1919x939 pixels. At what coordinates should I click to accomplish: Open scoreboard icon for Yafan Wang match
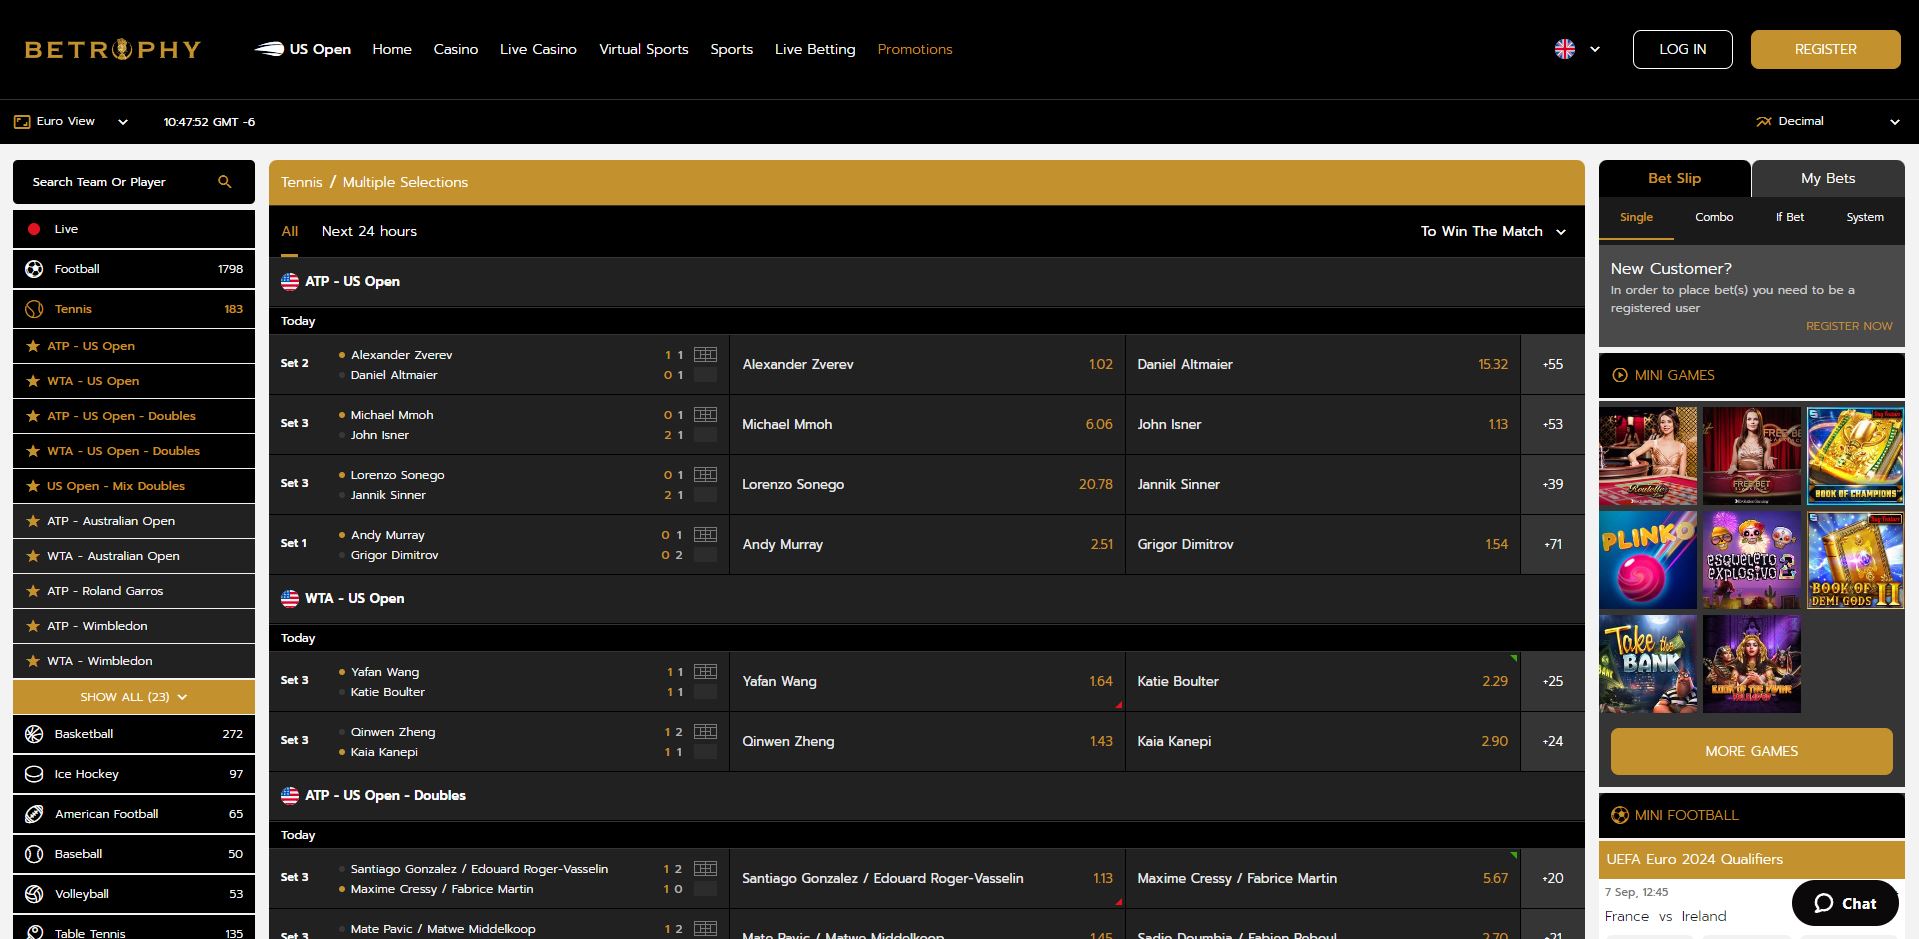click(705, 672)
